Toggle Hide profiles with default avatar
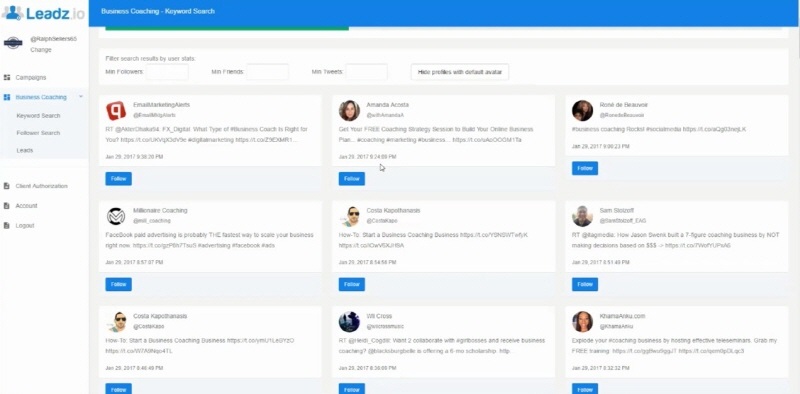800x394 pixels. click(460, 72)
